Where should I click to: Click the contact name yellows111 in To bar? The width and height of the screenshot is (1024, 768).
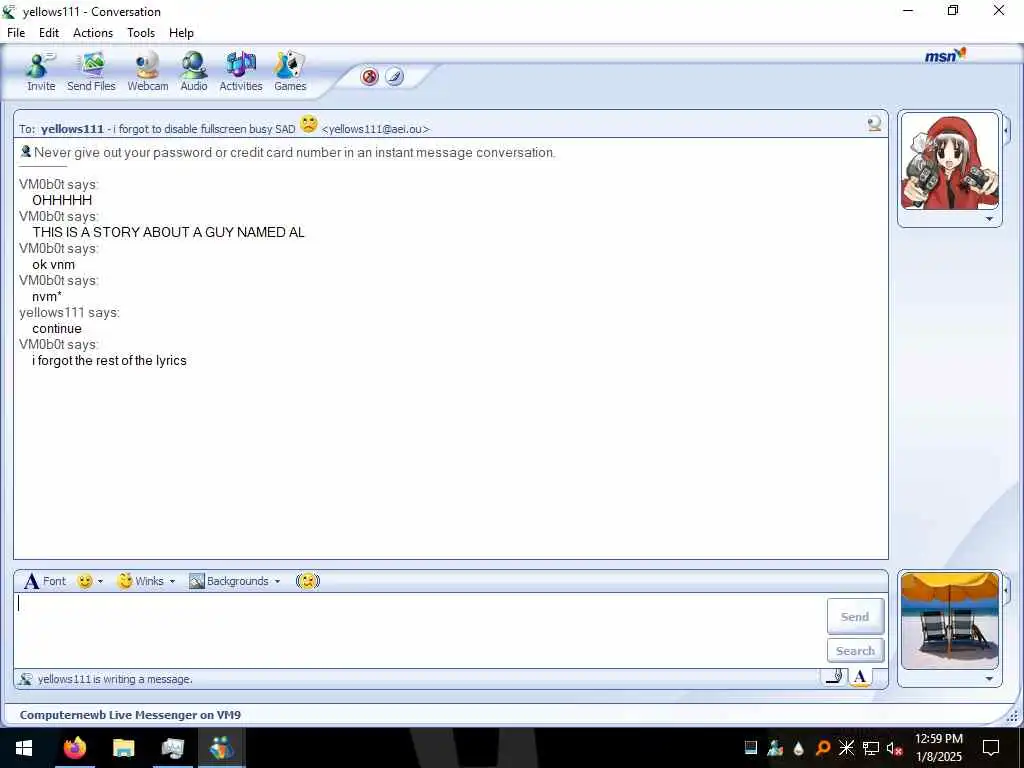coord(72,129)
